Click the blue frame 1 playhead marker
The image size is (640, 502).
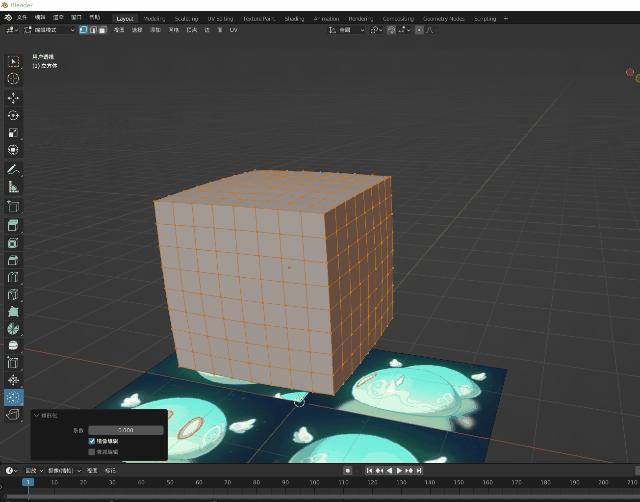click(x=28, y=482)
